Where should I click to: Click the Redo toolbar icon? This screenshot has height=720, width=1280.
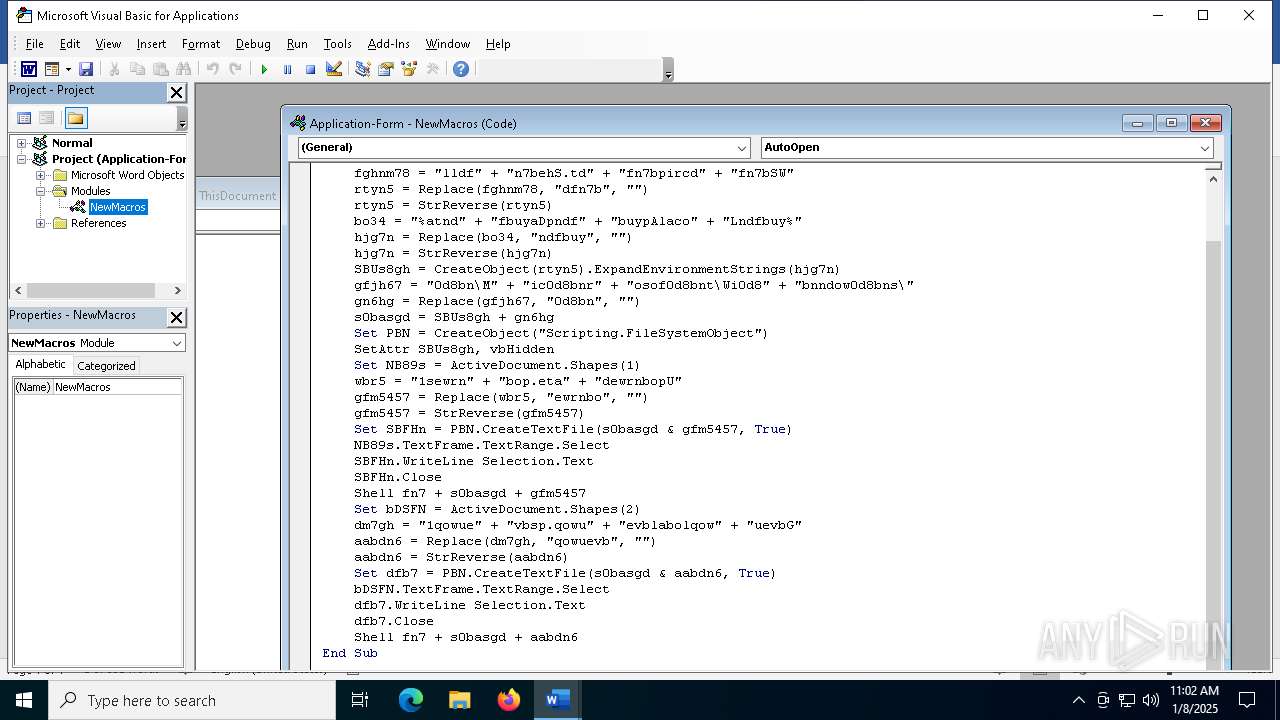click(235, 69)
